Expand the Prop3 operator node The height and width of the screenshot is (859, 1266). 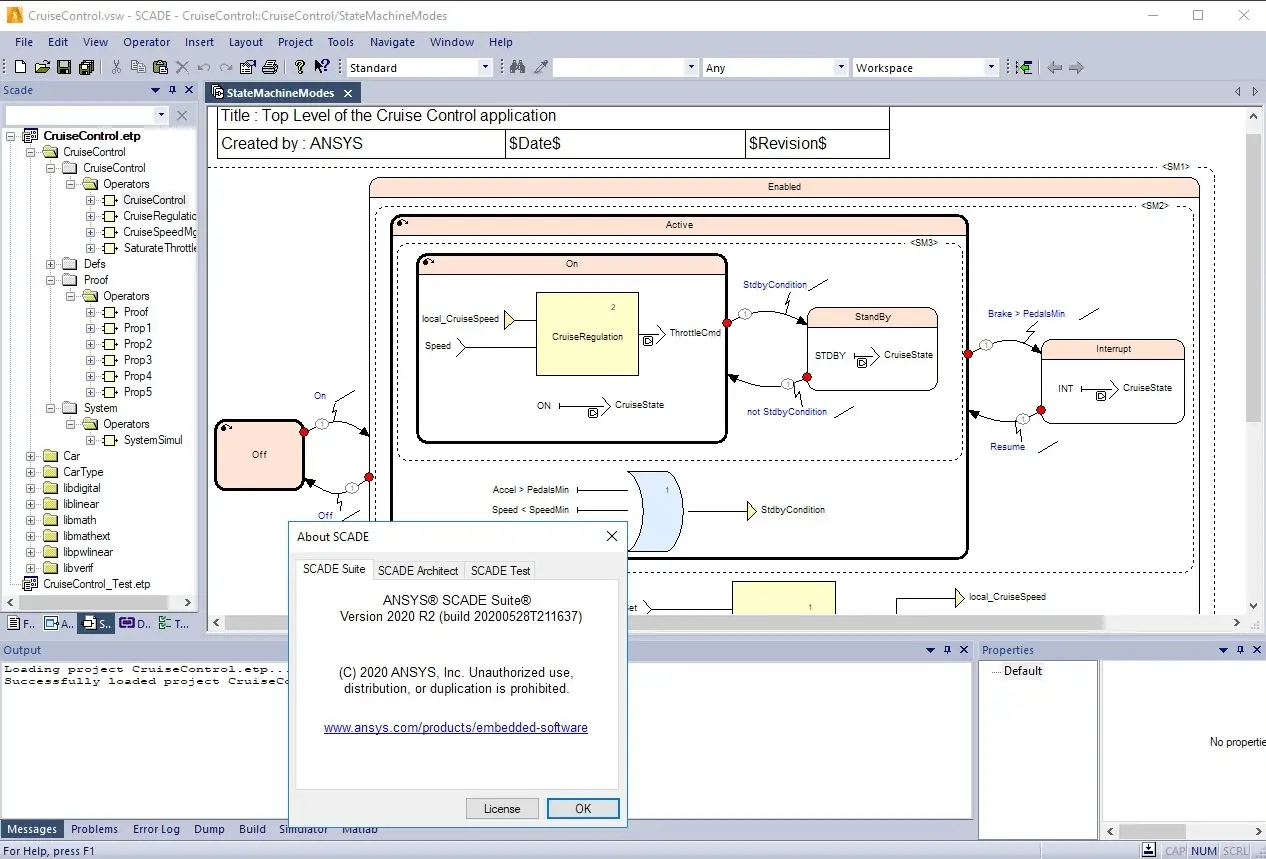[91, 360]
